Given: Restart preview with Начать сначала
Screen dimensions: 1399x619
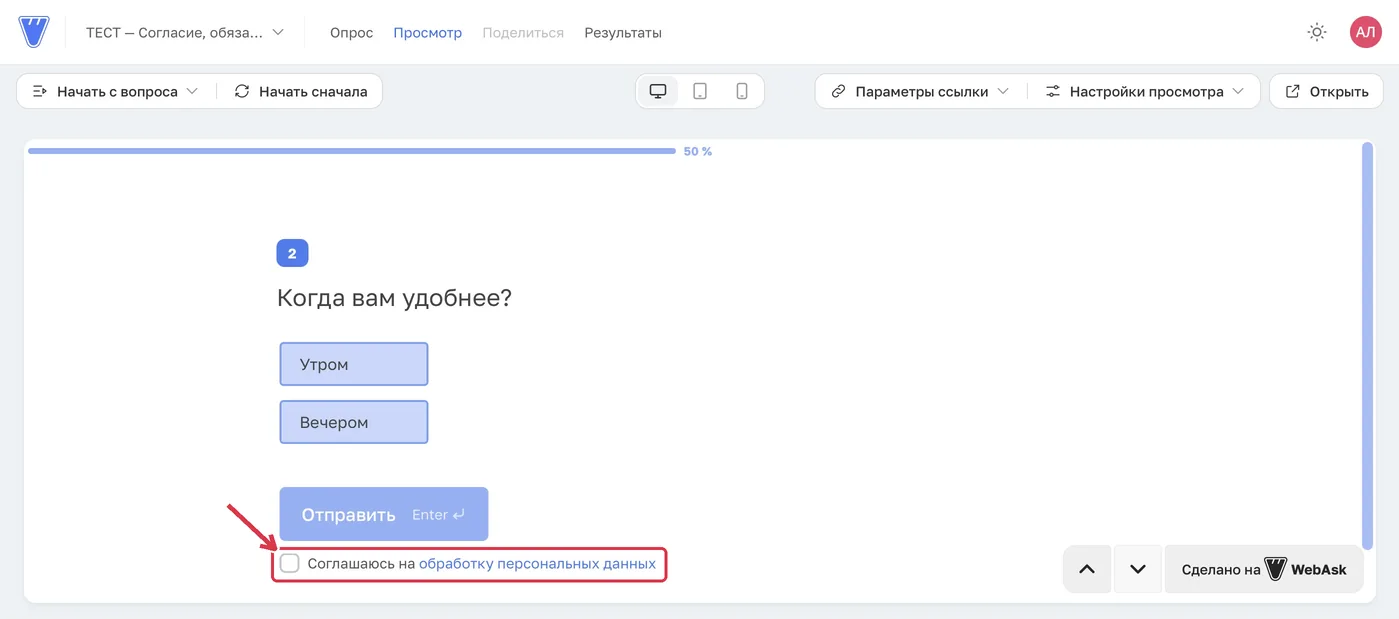Looking at the screenshot, I should [x=301, y=91].
